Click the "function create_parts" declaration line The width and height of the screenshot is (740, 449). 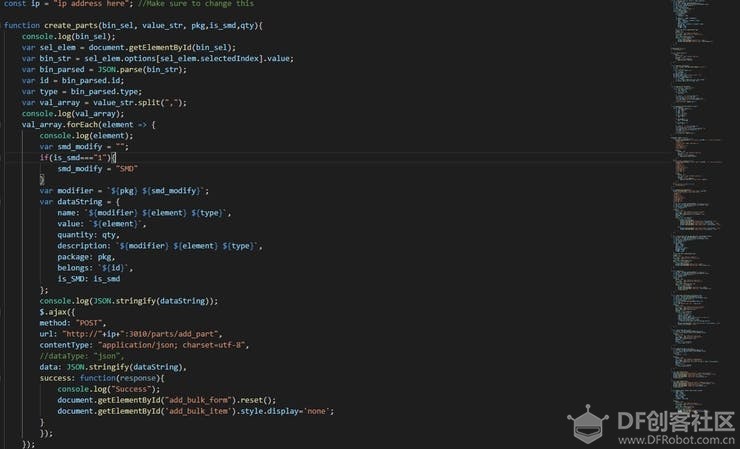133,25
